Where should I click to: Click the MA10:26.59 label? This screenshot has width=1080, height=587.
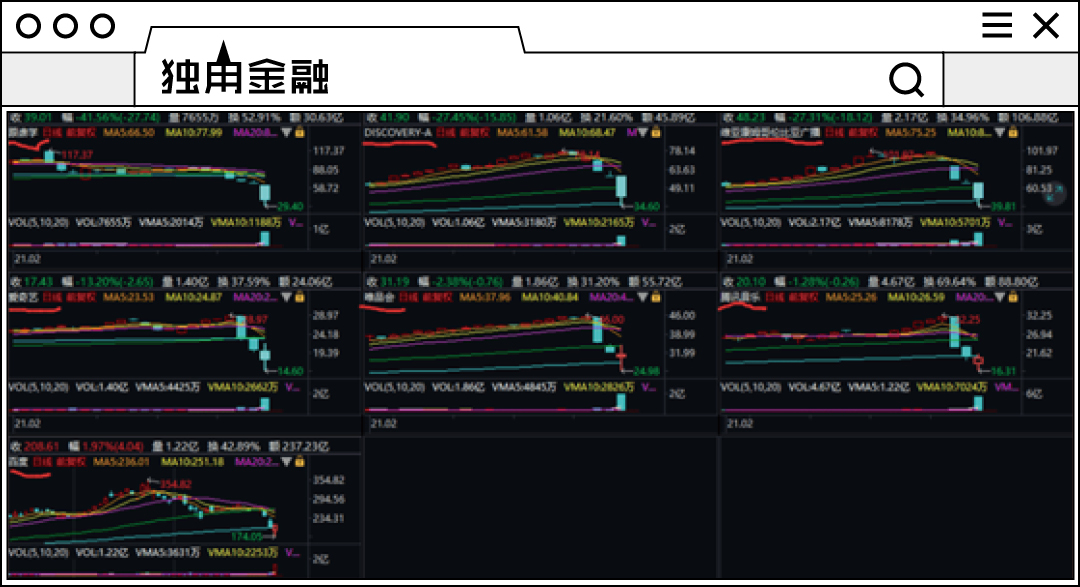coord(916,297)
